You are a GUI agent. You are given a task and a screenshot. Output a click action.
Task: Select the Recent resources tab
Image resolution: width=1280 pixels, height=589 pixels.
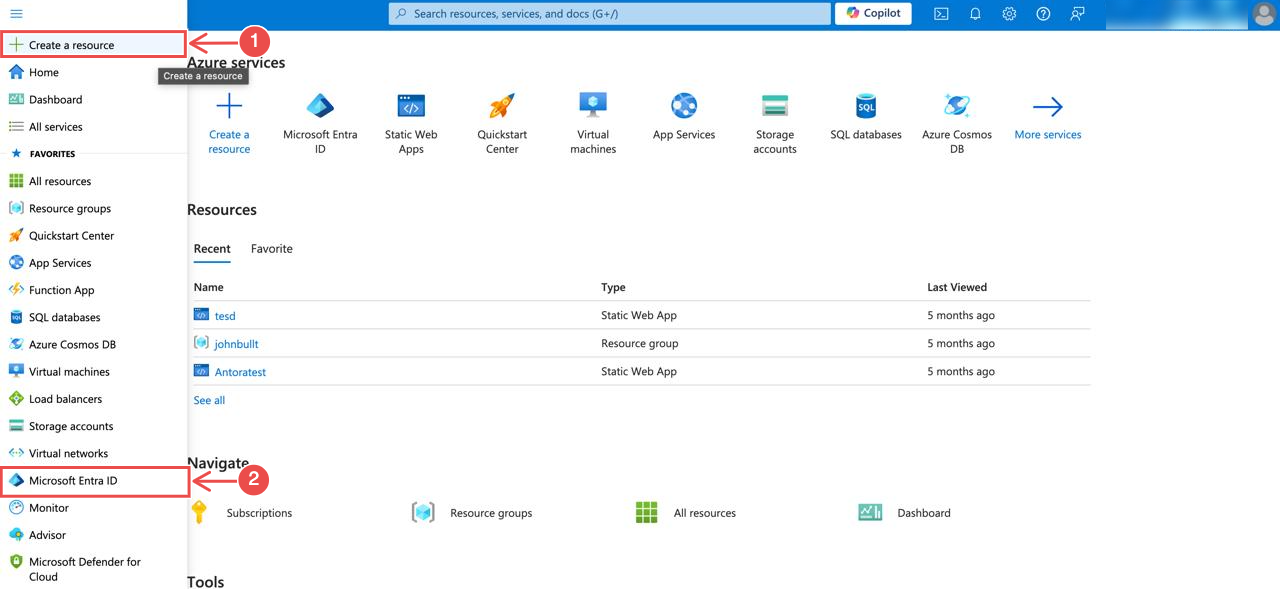(x=212, y=248)
